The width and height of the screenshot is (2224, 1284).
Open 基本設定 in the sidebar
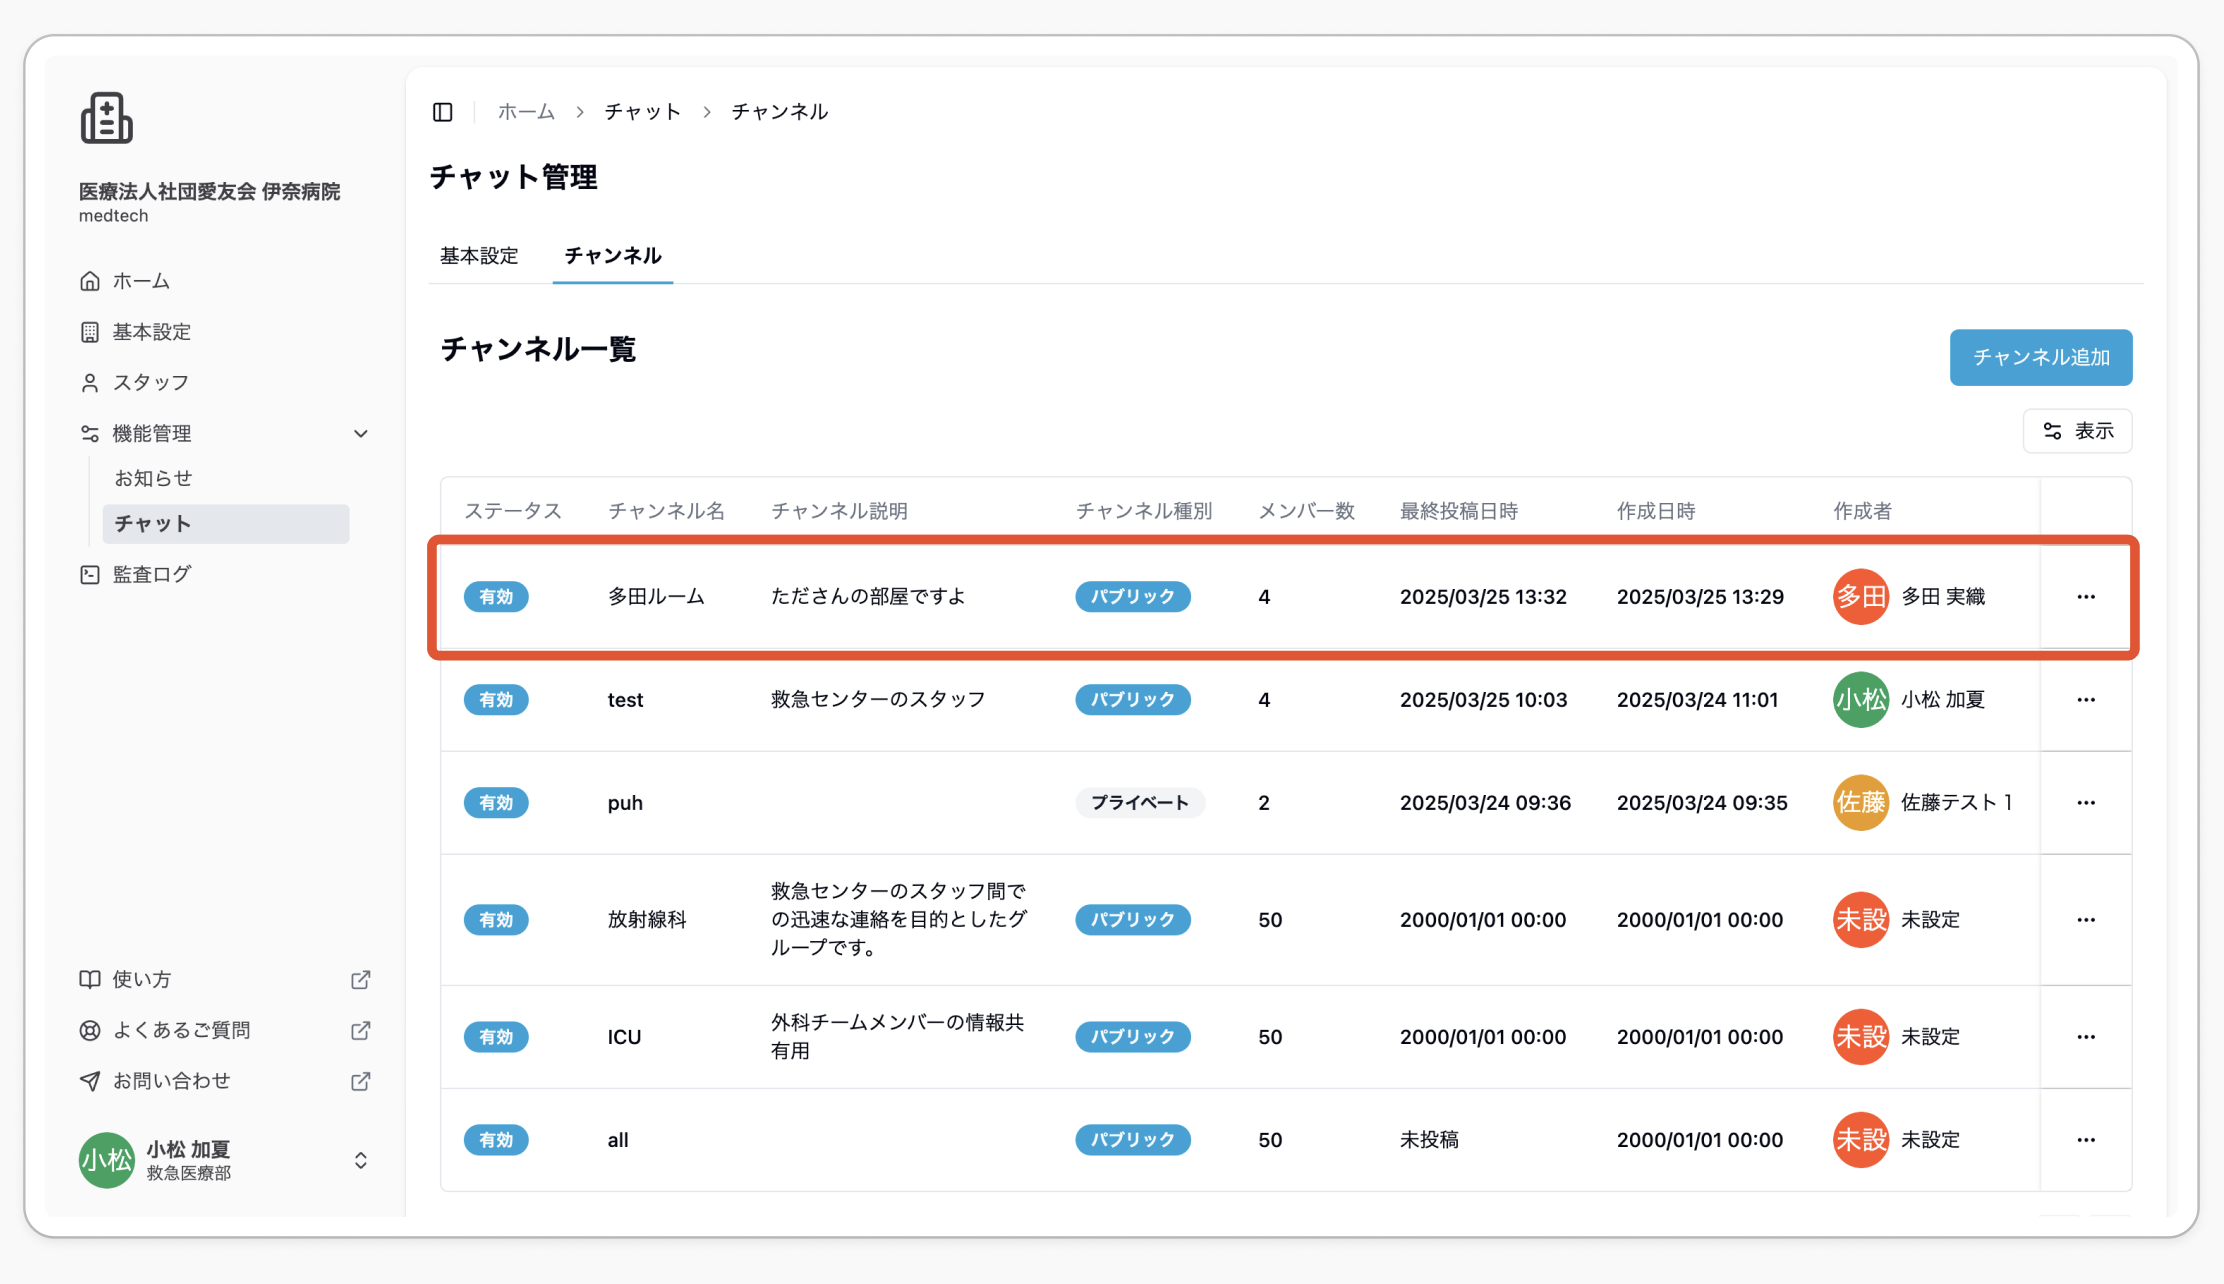click(152, 332)
